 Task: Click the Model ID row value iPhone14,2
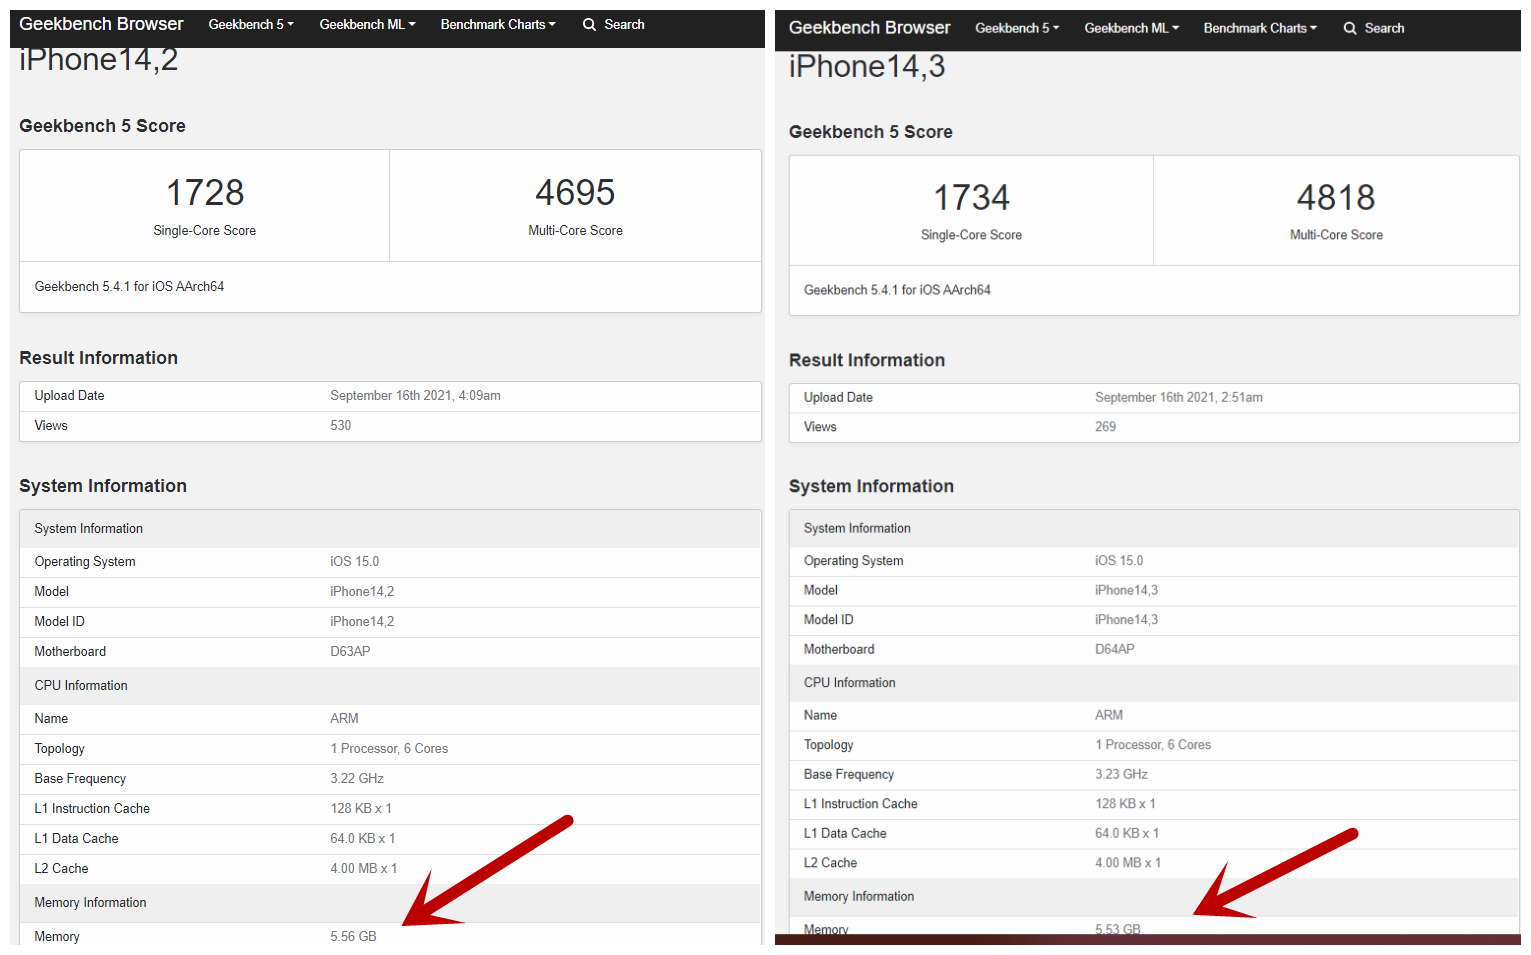(362, 622)
